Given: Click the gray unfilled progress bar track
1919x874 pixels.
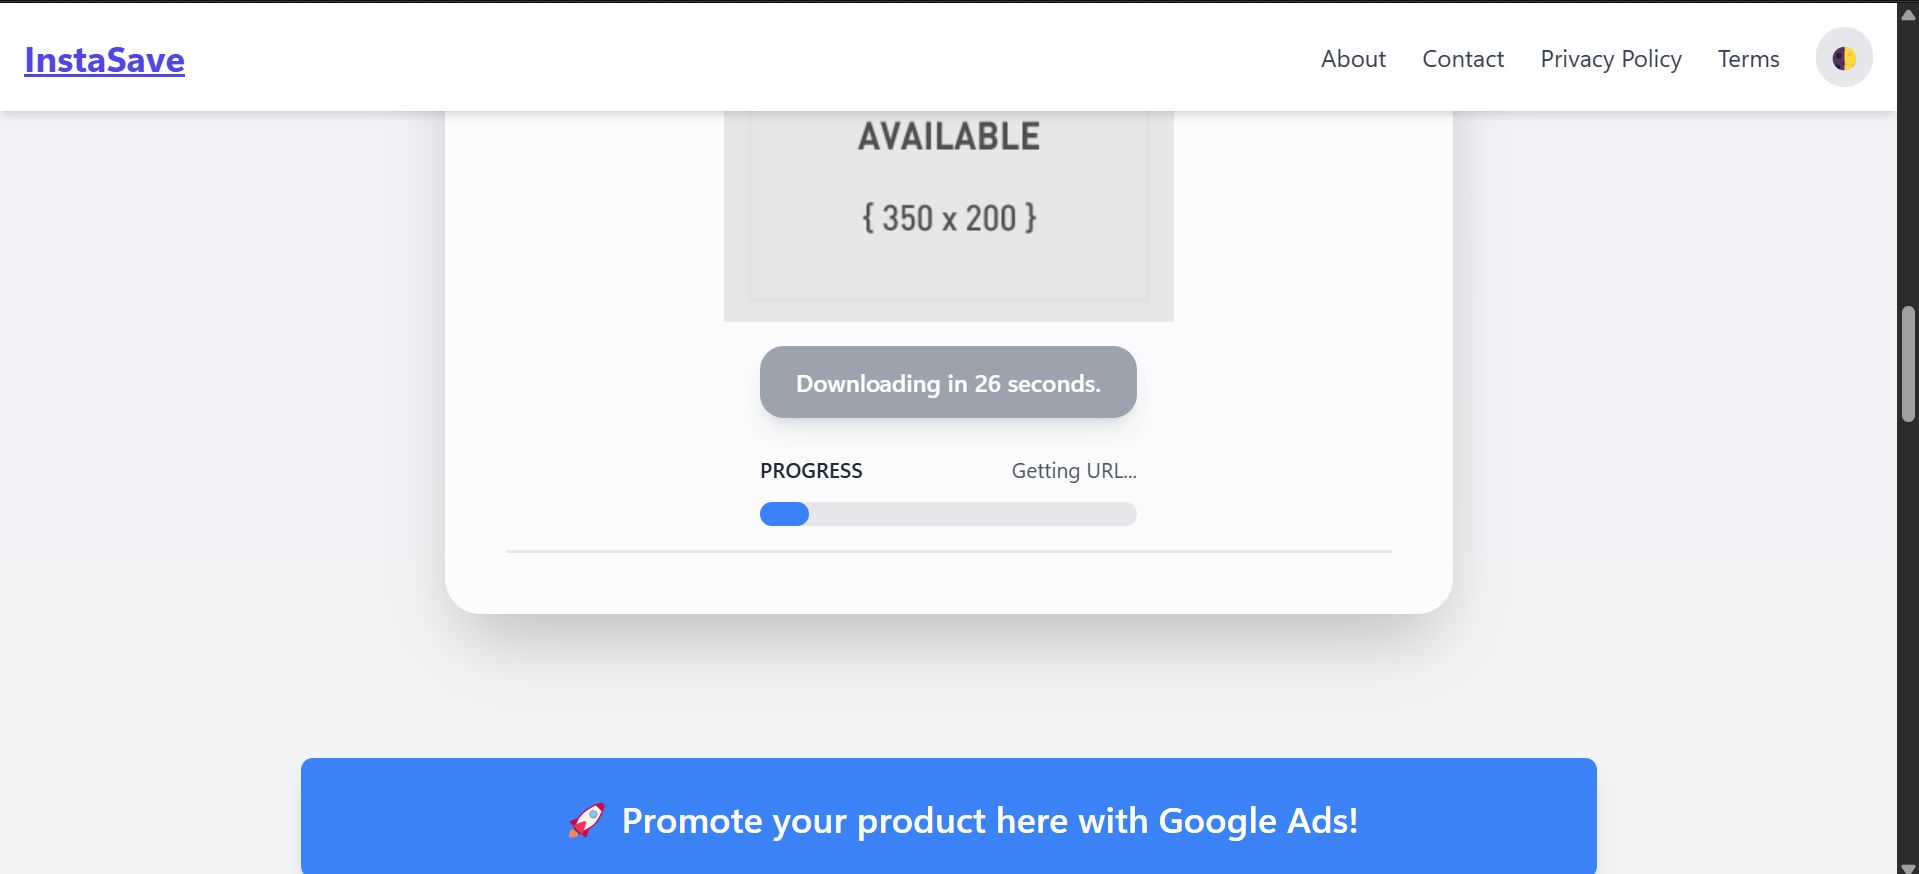Looking at the screenshot, I should coord(970,514).
